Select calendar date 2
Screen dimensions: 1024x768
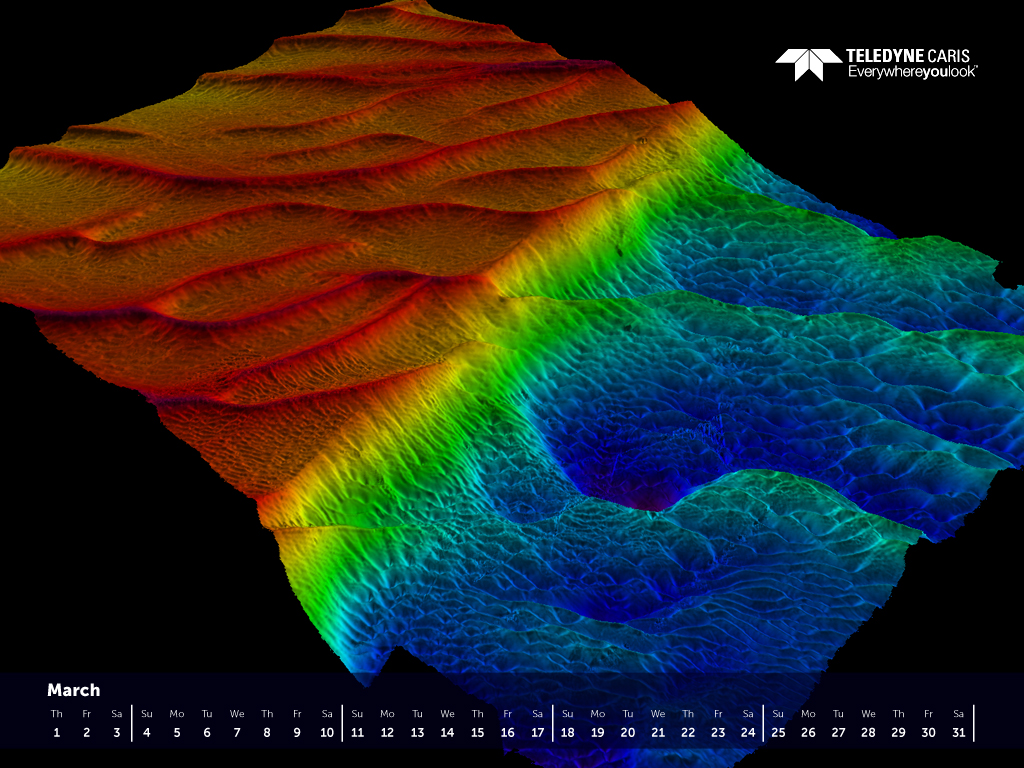(x=87, y=733)
